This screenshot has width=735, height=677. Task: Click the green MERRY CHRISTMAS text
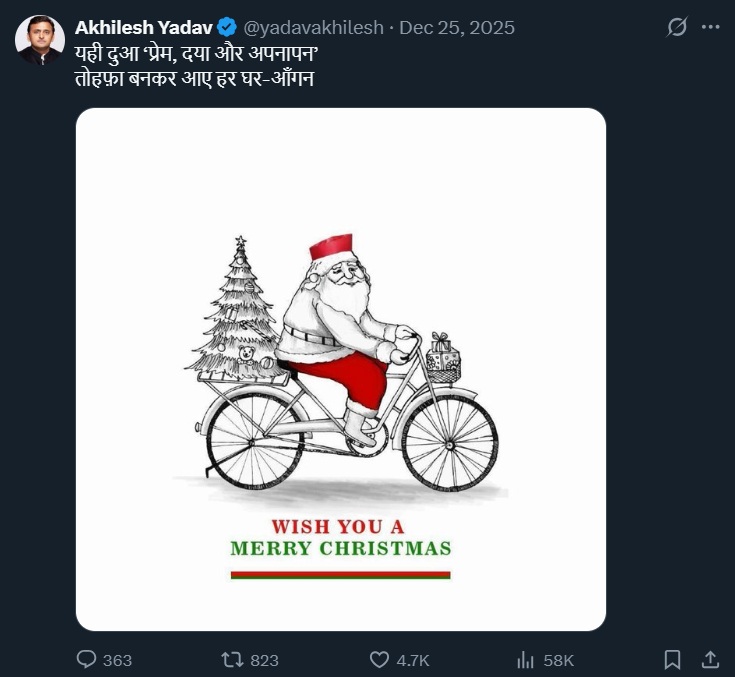[x=340, y=549]
